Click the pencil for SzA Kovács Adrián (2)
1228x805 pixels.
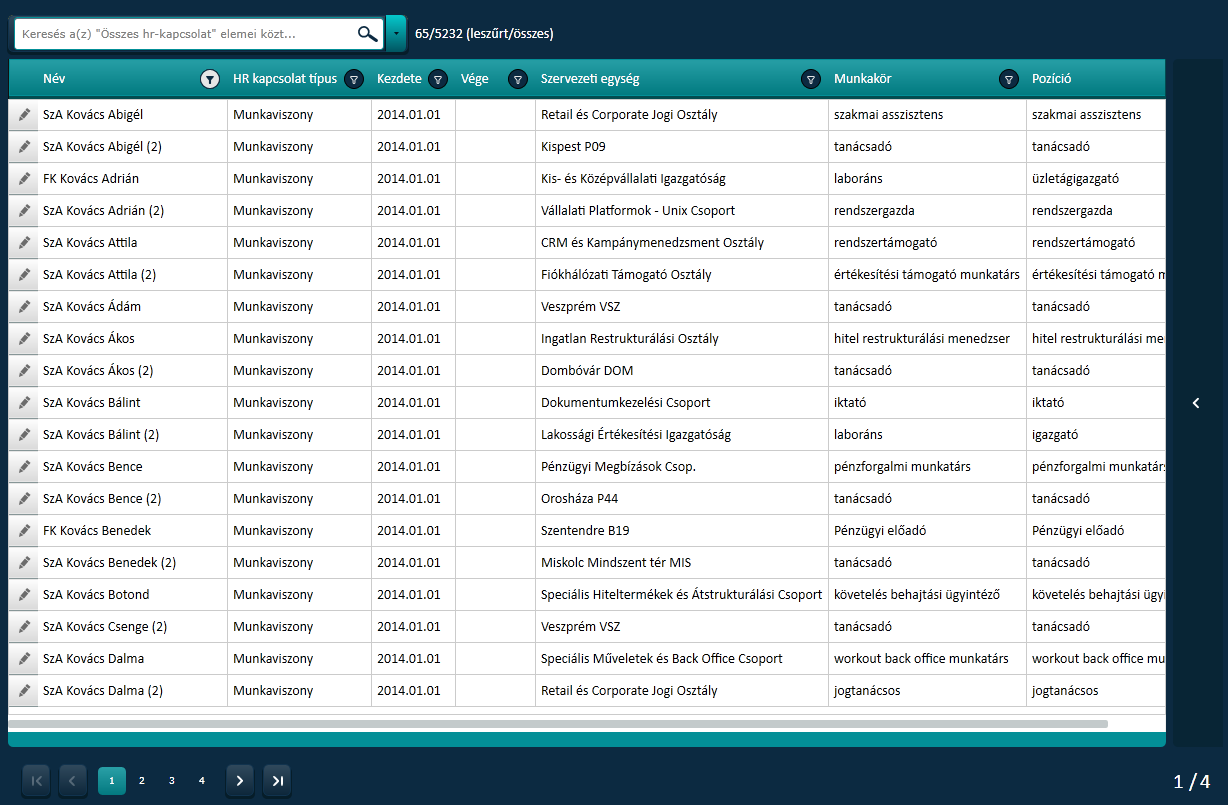(24, 211)
